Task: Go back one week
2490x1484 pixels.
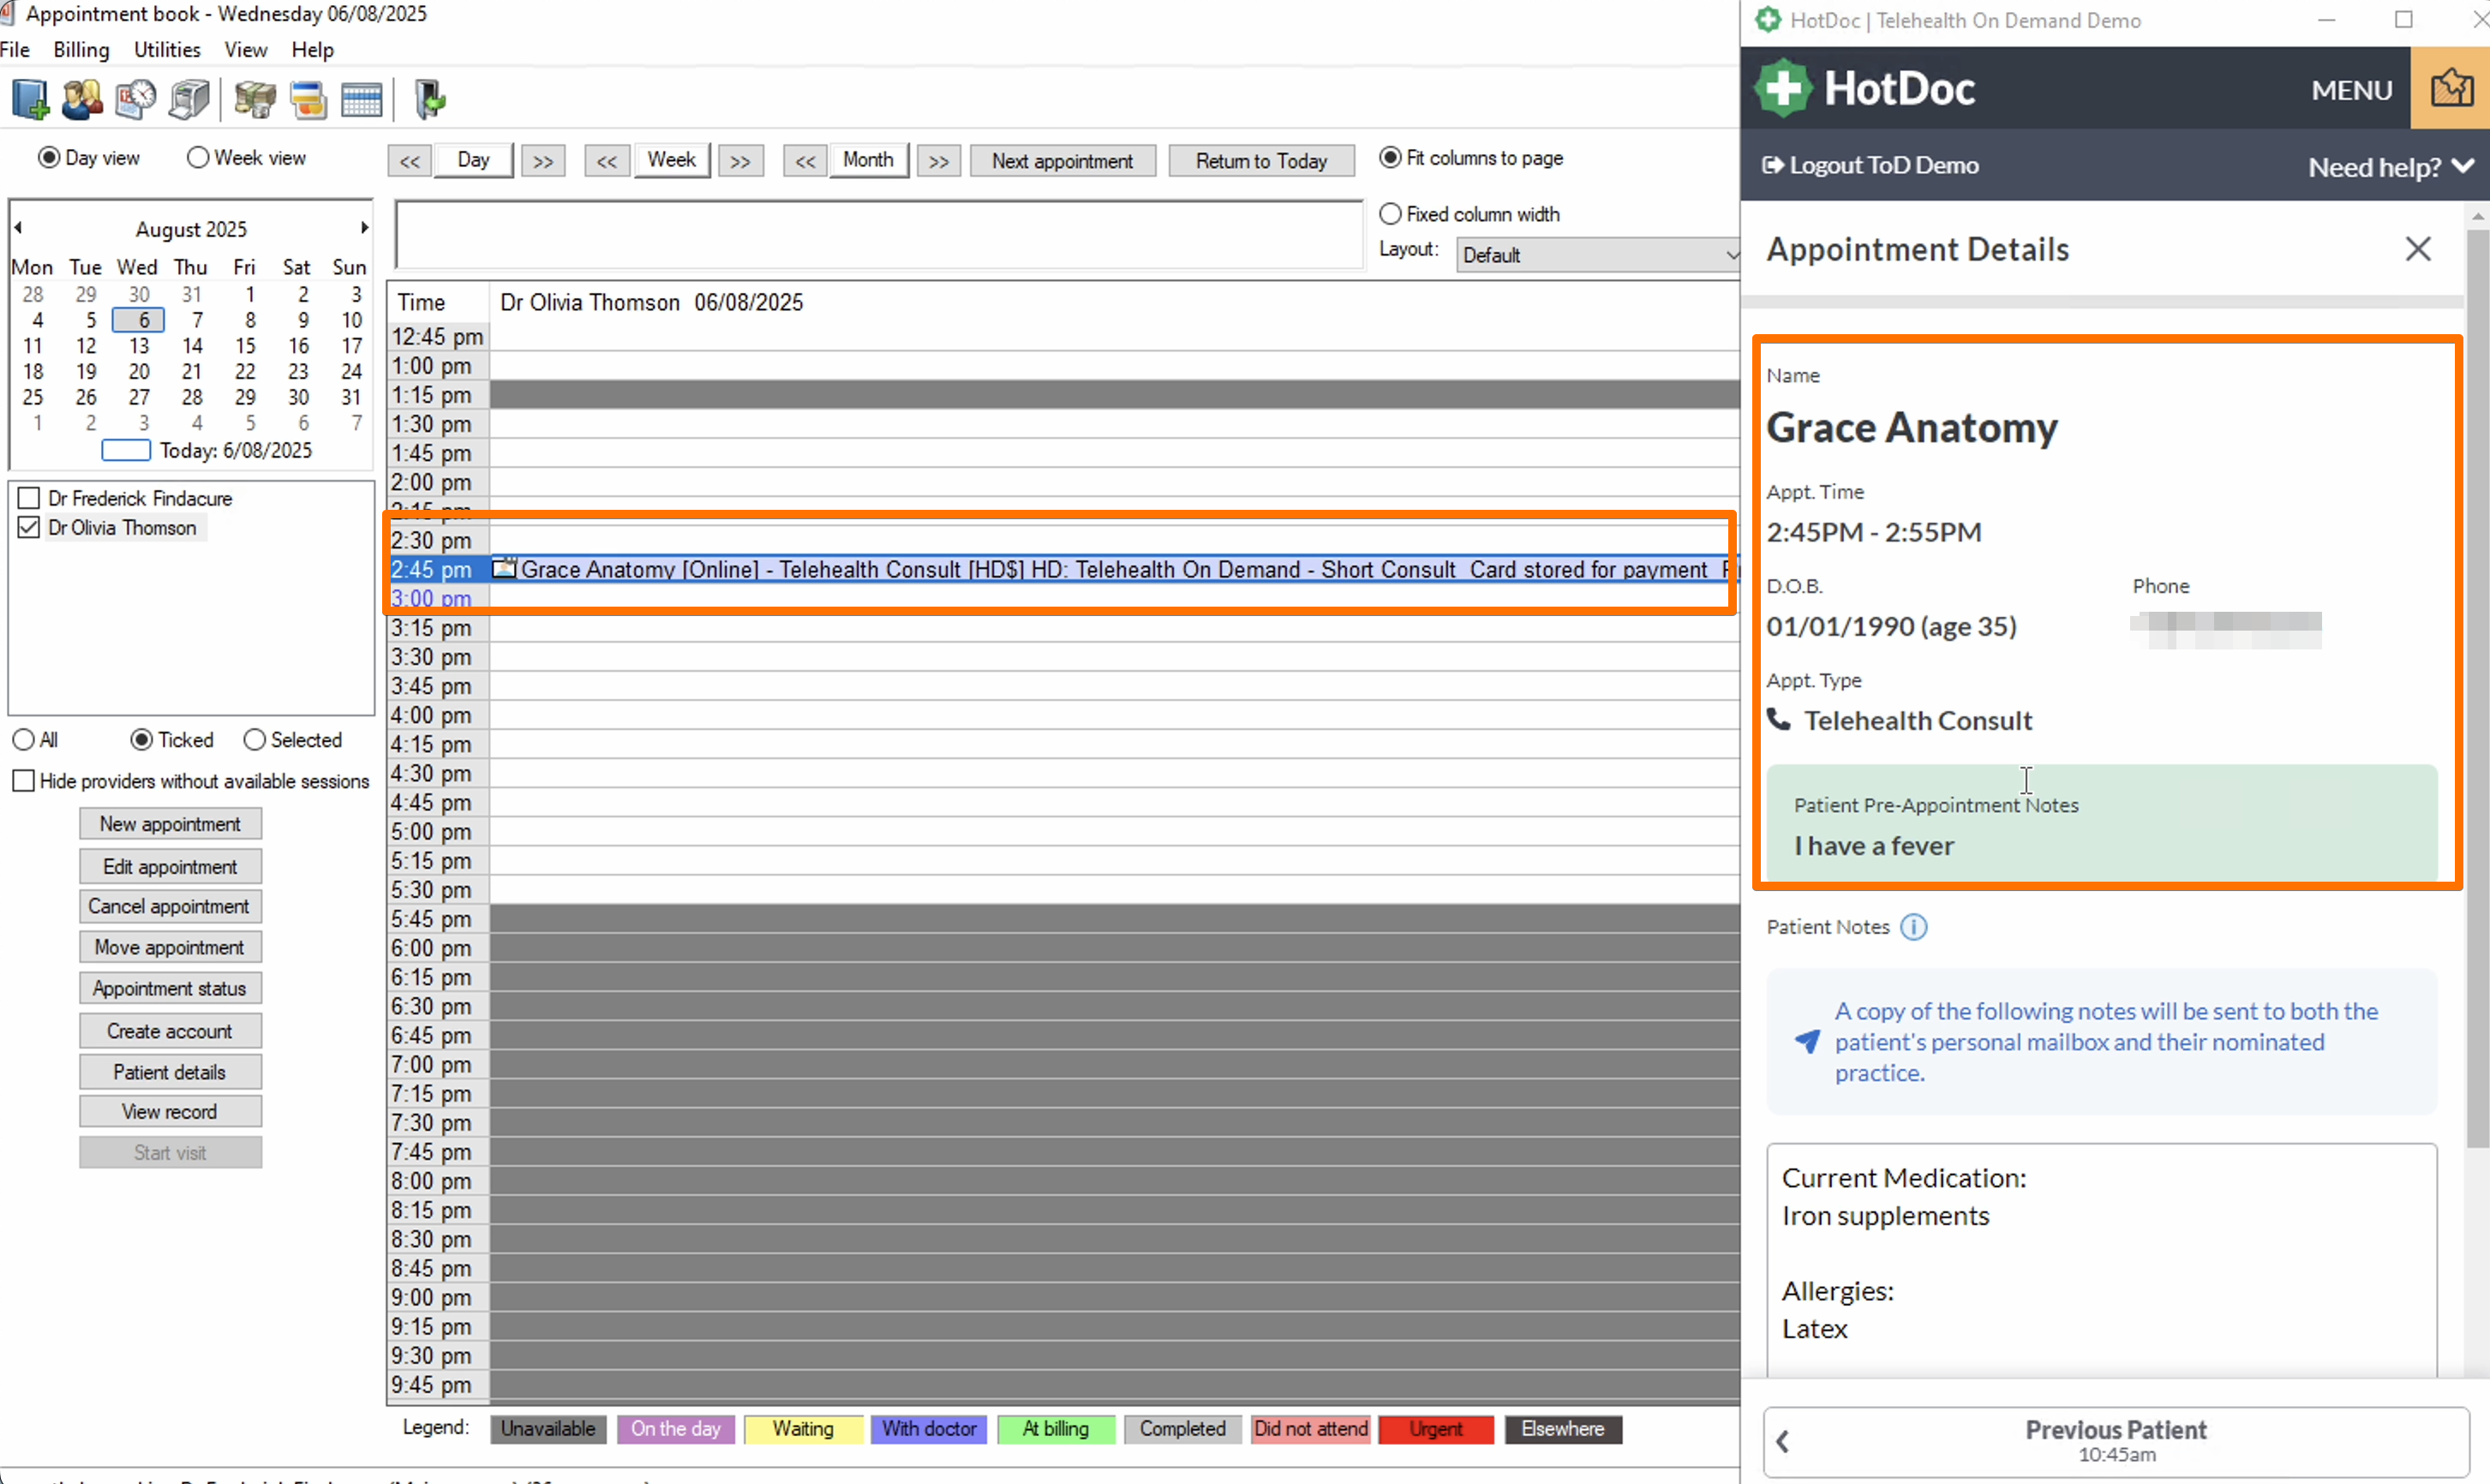Action: click(x=607, y=161)
